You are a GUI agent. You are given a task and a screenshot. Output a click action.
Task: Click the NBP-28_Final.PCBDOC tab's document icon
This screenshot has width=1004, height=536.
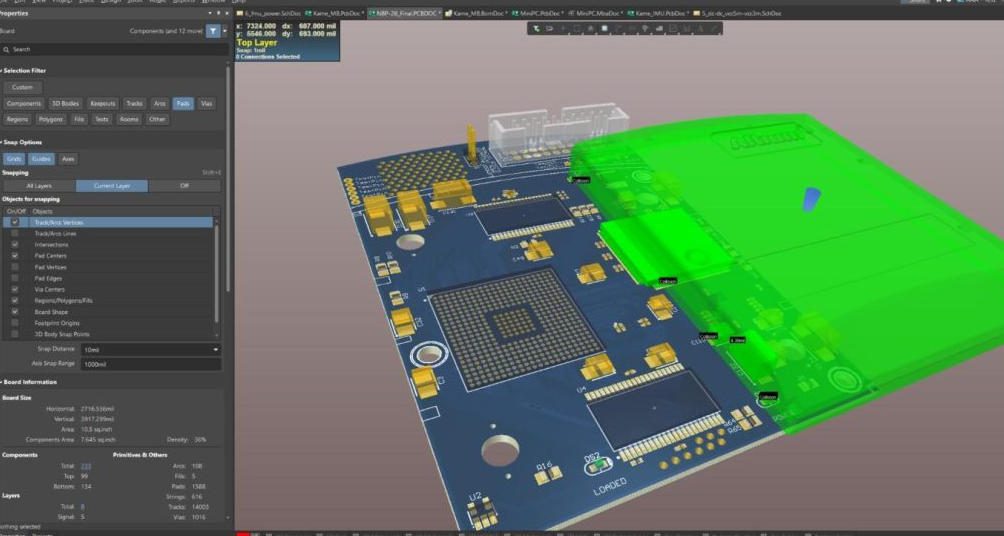tap(372, 13)
